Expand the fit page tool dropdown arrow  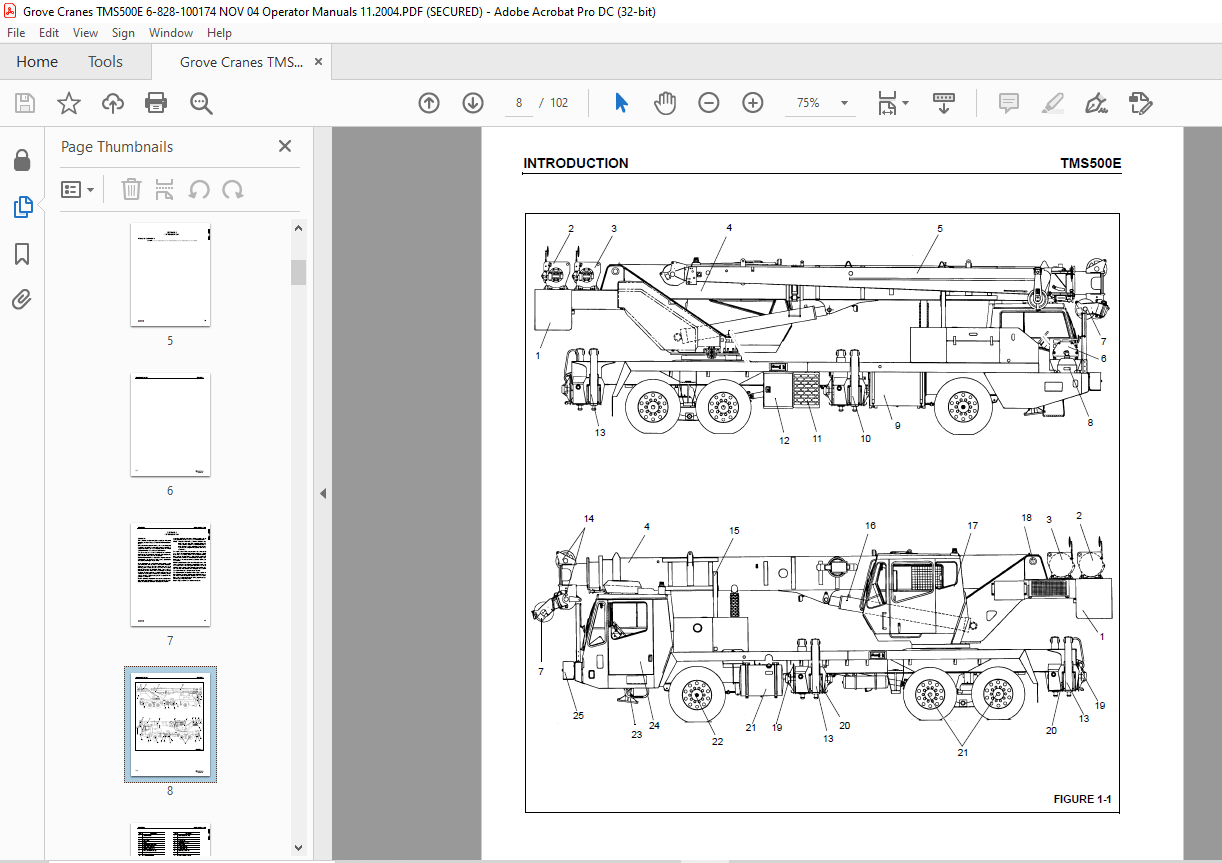coord(906,103)
